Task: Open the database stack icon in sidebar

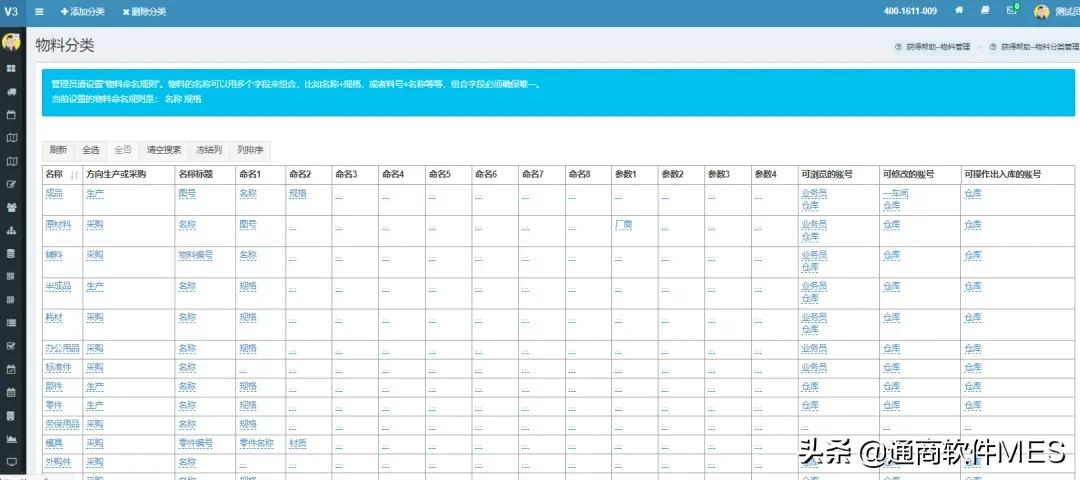Action: tap(11, 253)
